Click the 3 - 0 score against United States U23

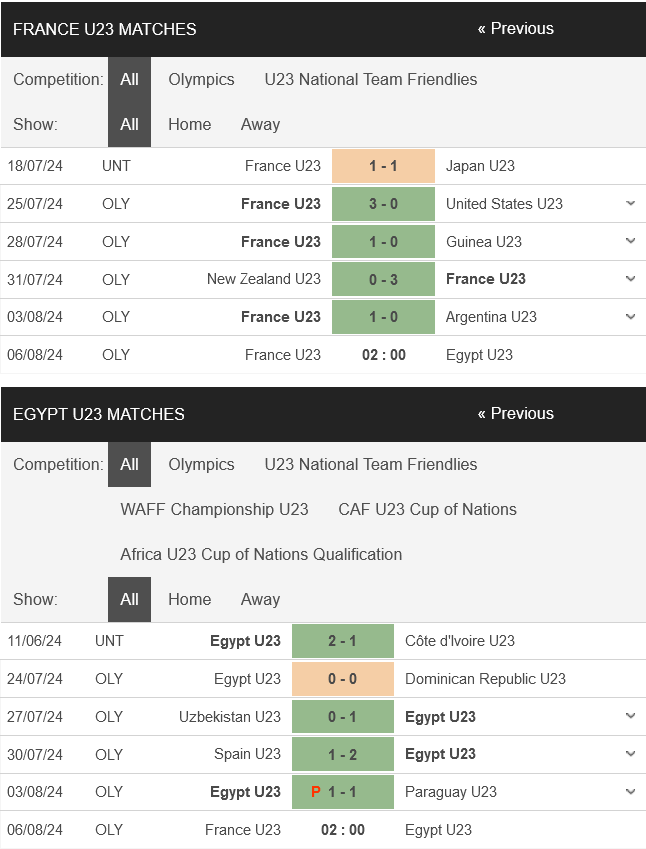pos(383,204)
